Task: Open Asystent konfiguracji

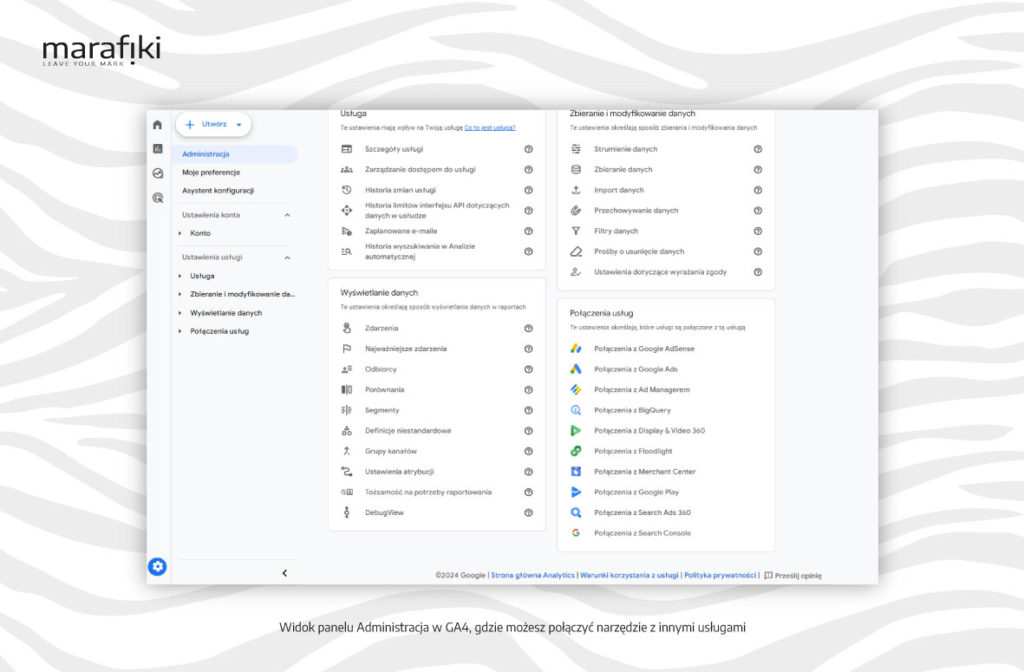Action: 217,191
